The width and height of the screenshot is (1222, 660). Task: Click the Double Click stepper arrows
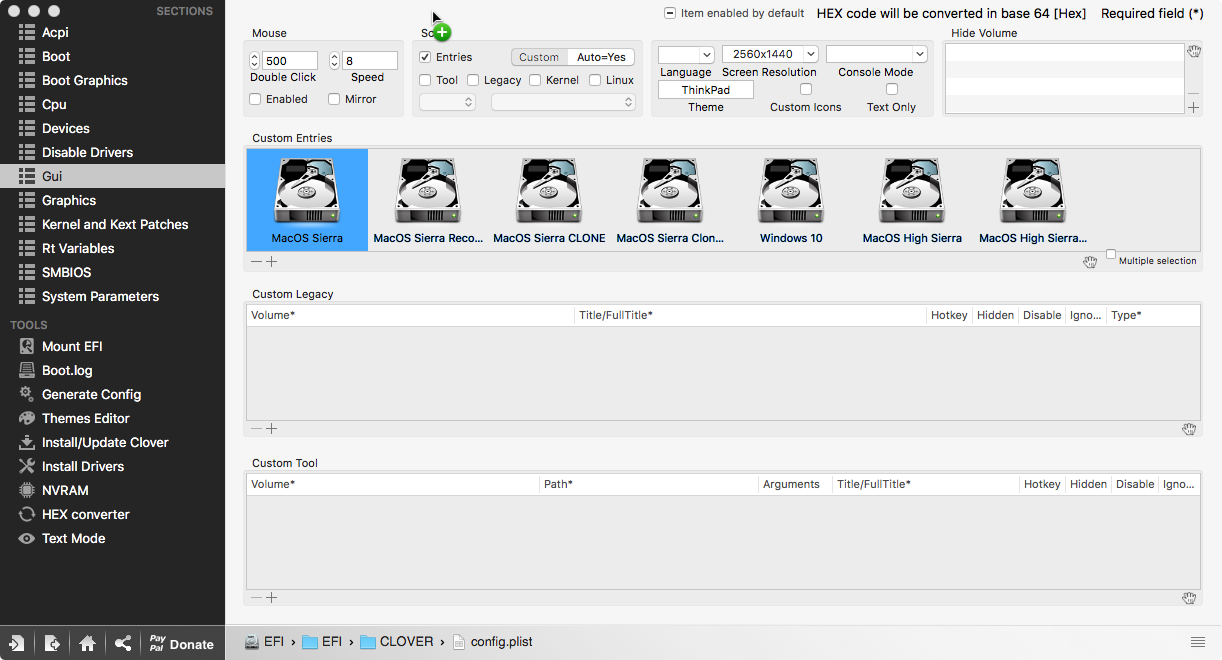[x=255, y=61]
